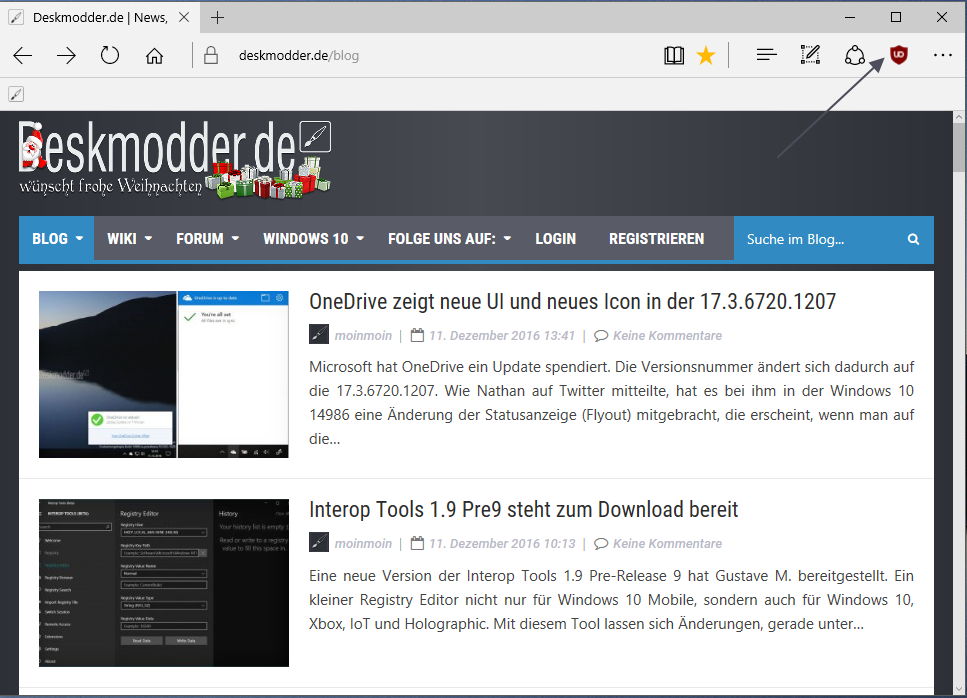Click date 11. Dezember 2016 10:13

click(502, 543)
